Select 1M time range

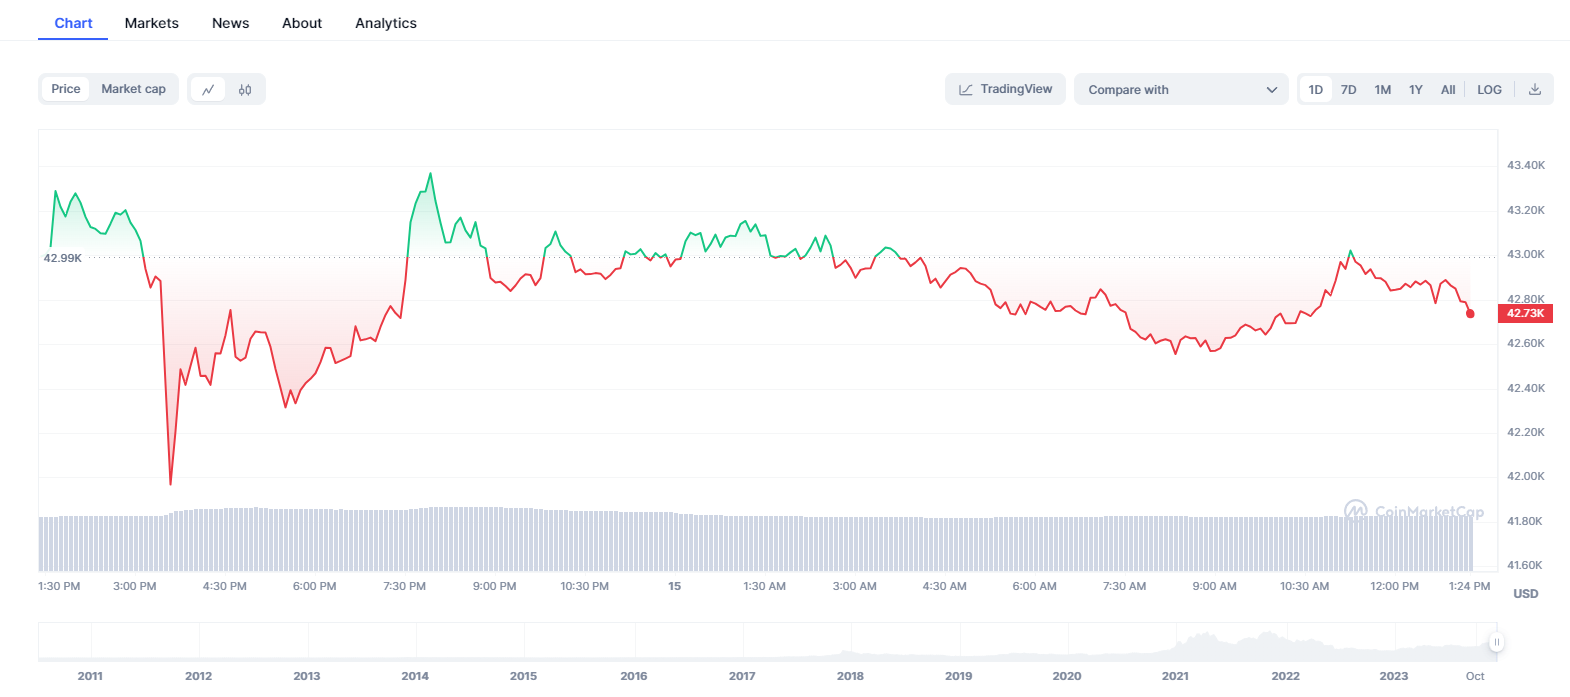pyautogui.click(x=1383, y=89)
